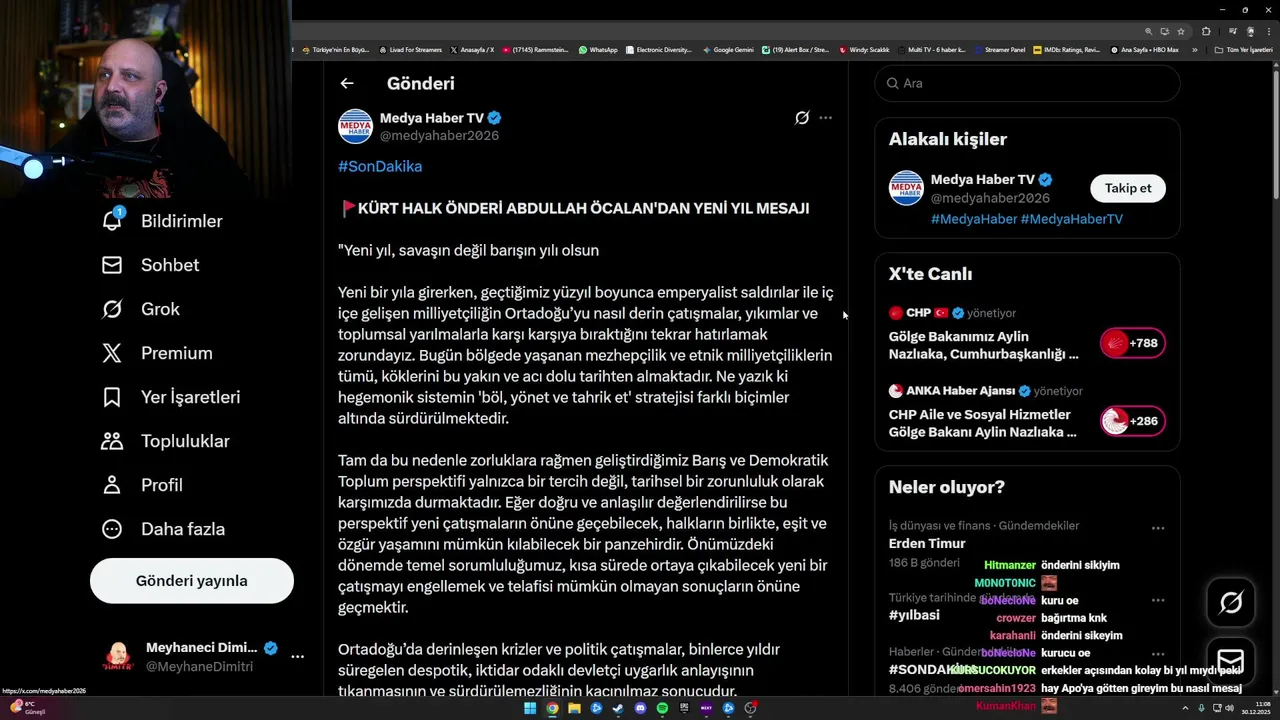Follow Medya Haber TV with Takip et

tap(1128, 188)
